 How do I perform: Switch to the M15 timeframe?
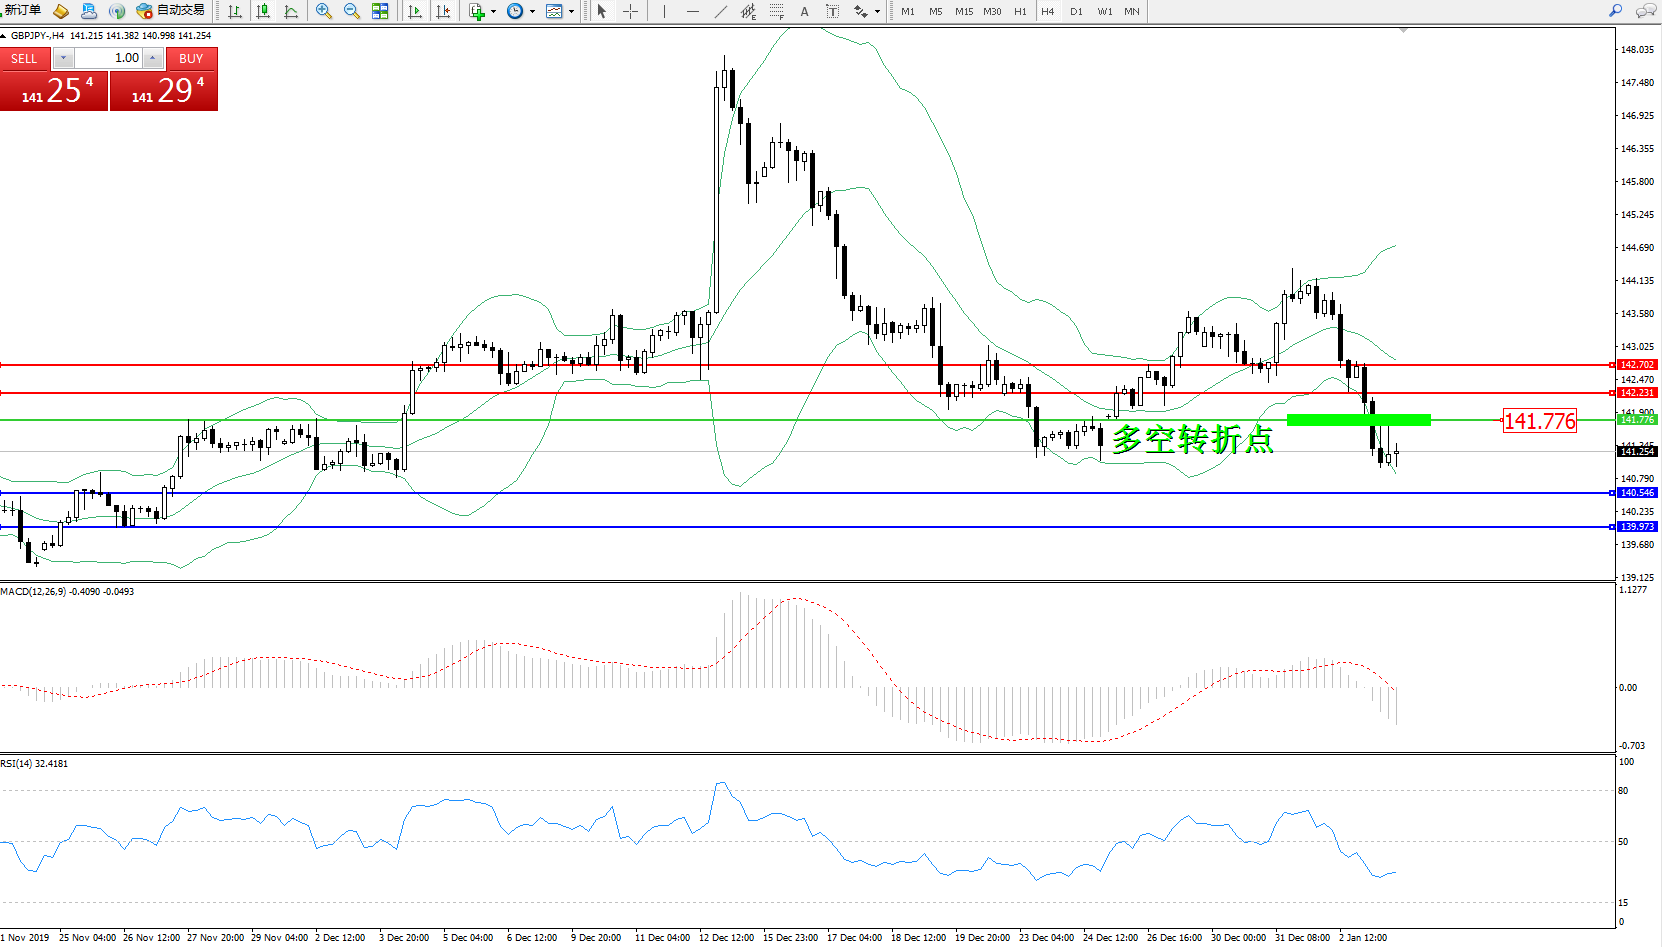964,12
